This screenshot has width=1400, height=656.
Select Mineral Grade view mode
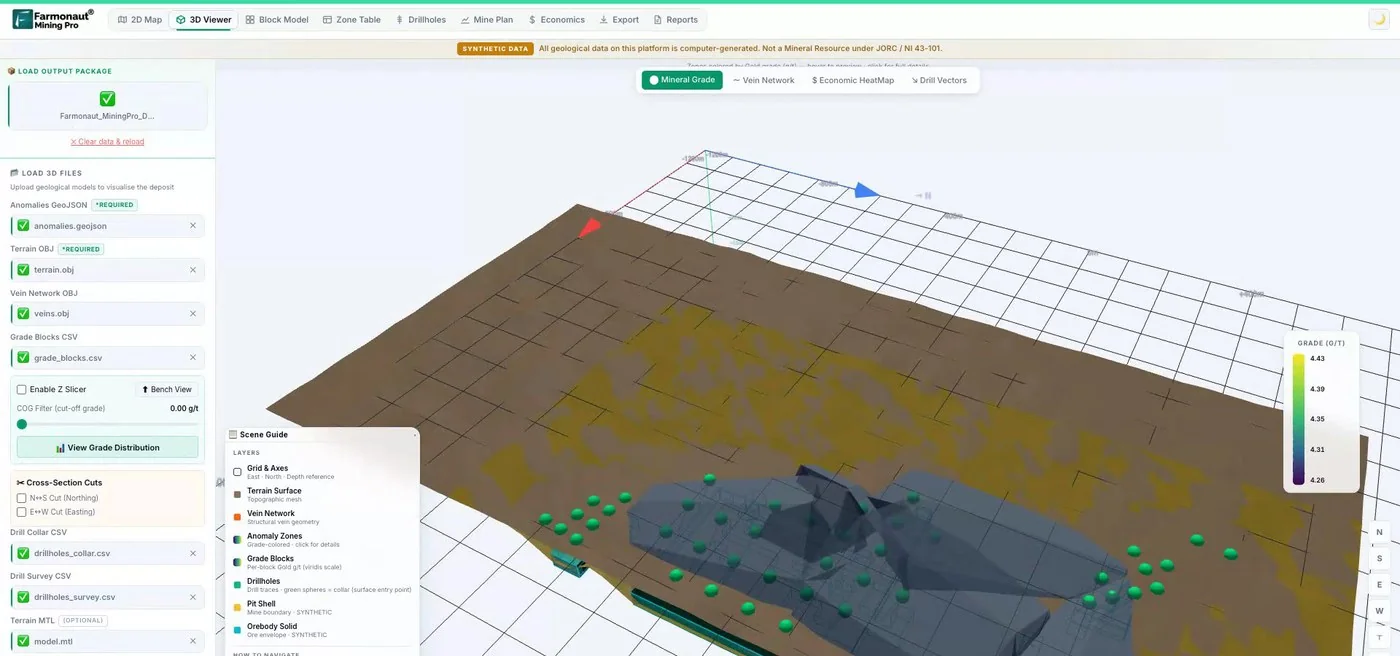(682, 80)
